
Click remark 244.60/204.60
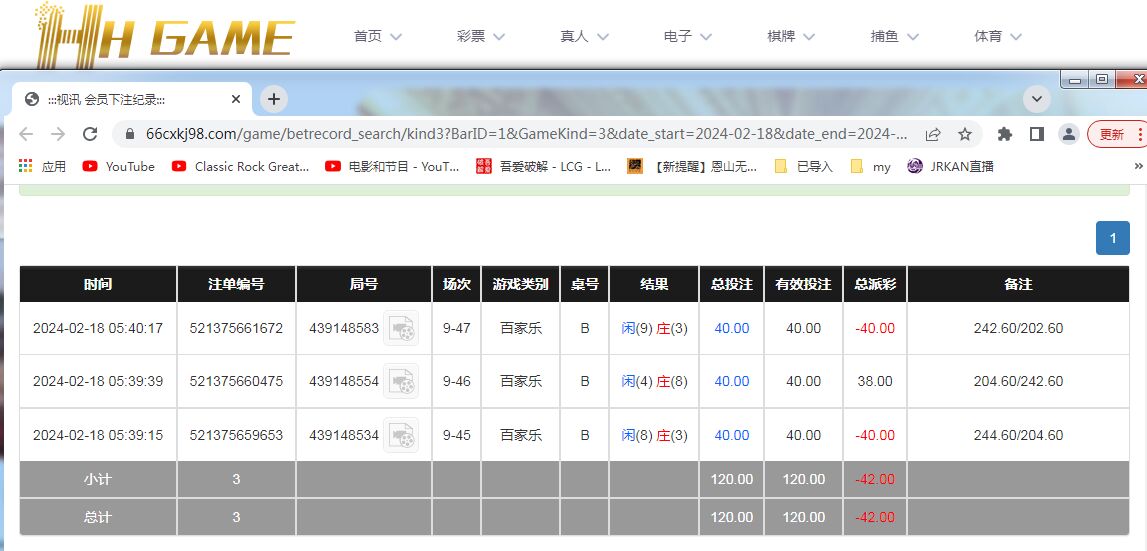click(1018, 435)
